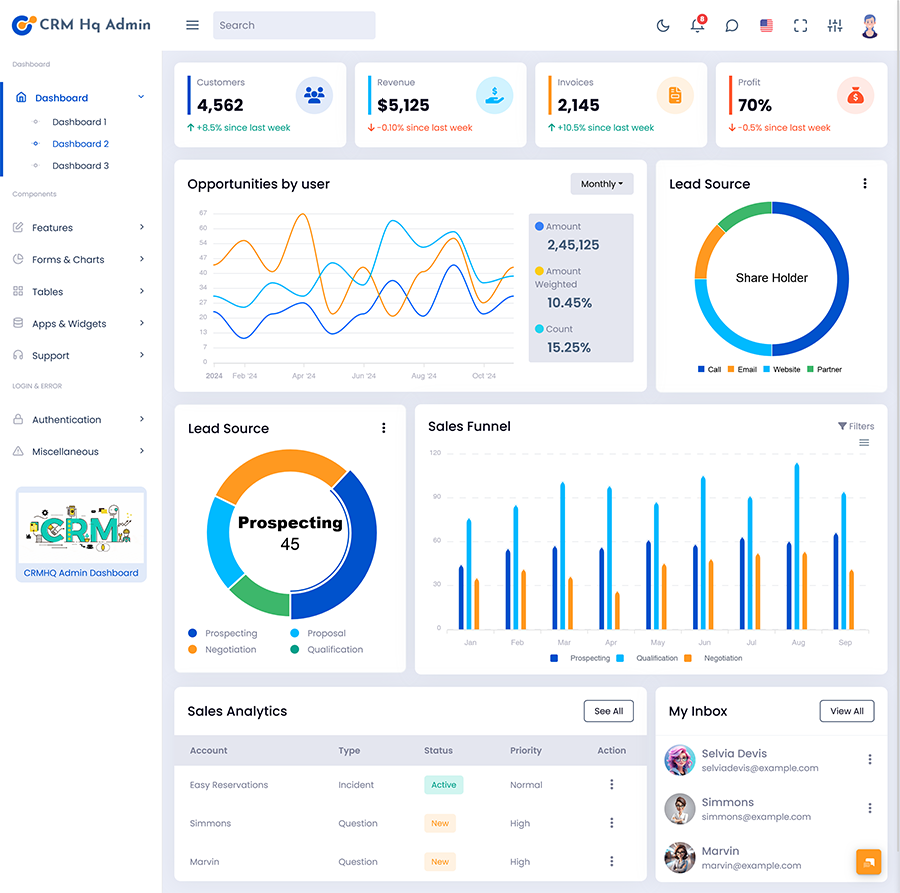900x893 pixels.
Task: Open action menu for Easy Reservations row
Action: click(x=611, y=785)
